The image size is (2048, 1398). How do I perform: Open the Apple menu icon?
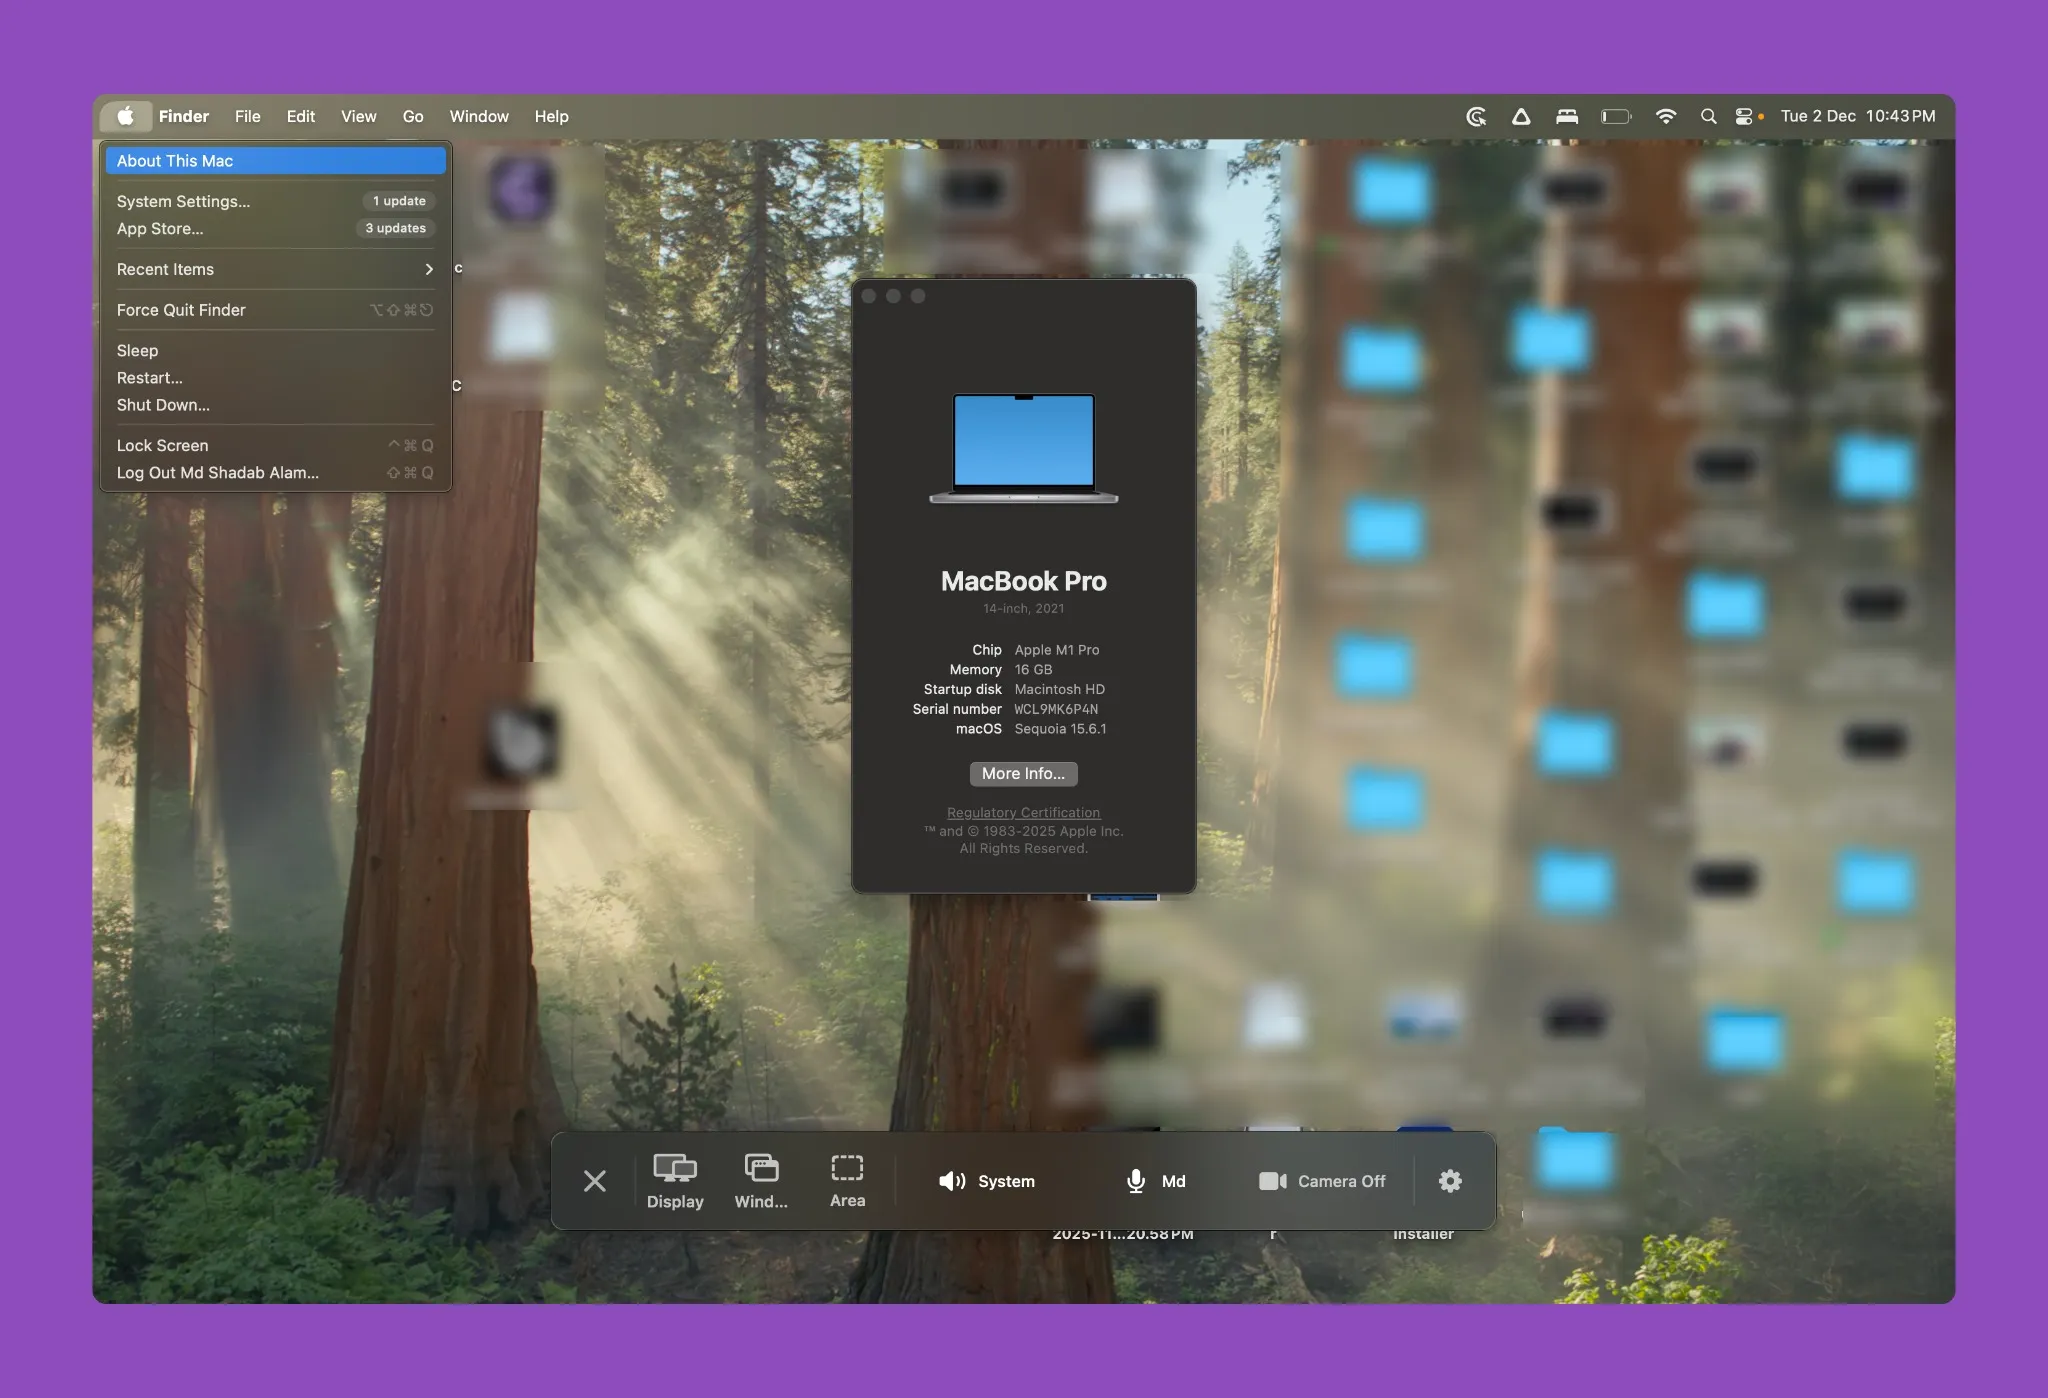[x=125, y=116]
